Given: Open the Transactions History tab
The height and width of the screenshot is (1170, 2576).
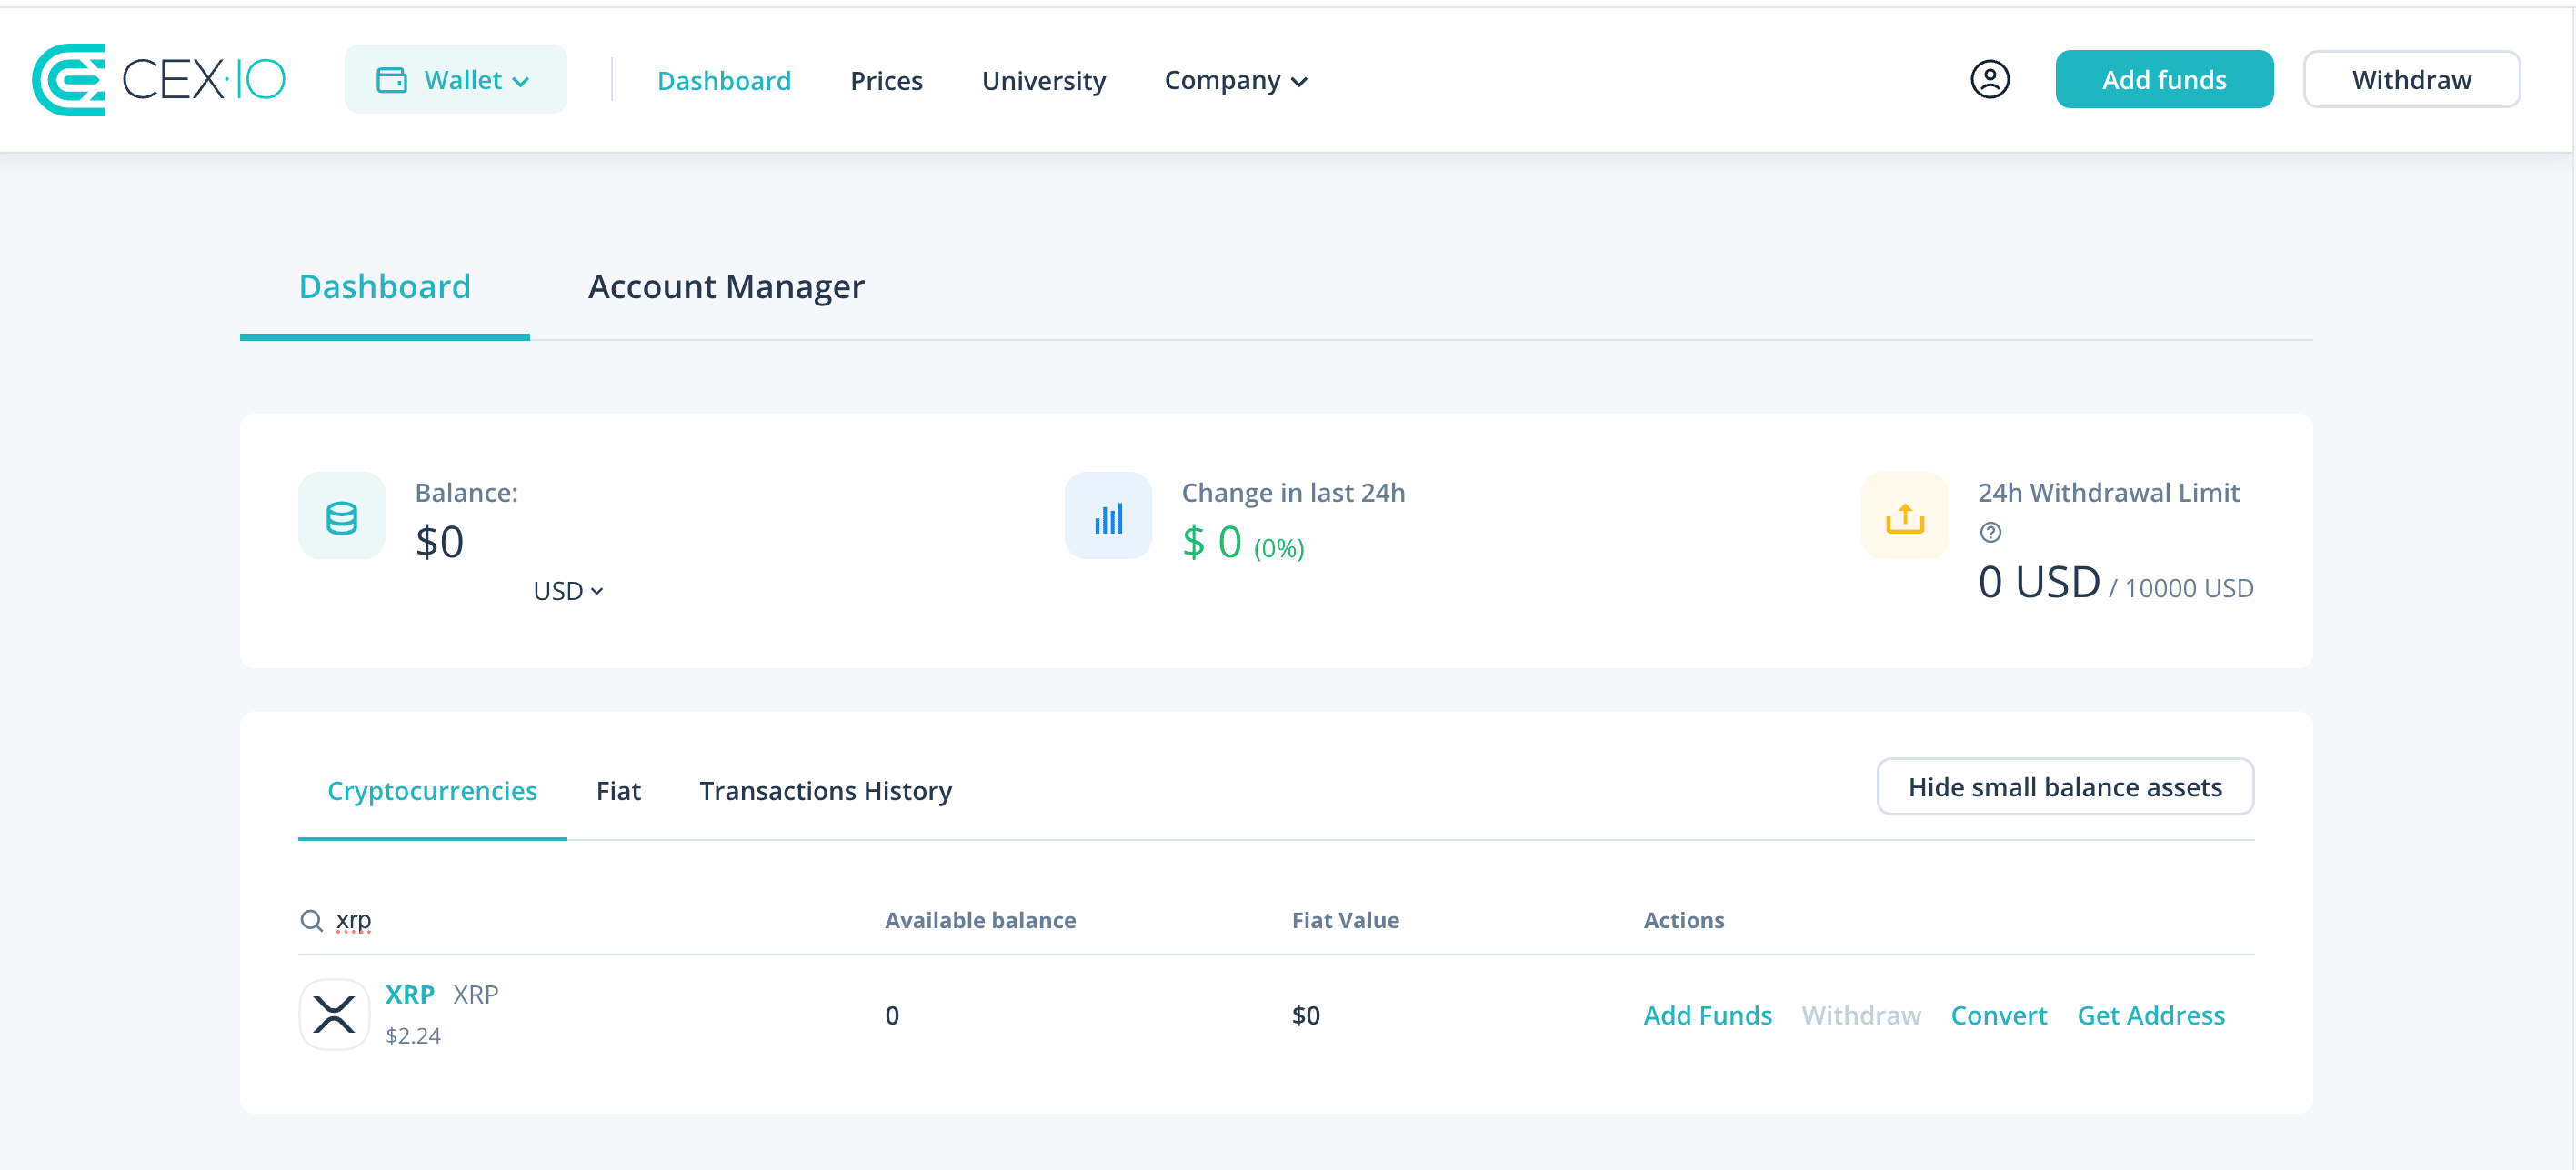Looking at the screenshot, I should [x=825, y=790].
